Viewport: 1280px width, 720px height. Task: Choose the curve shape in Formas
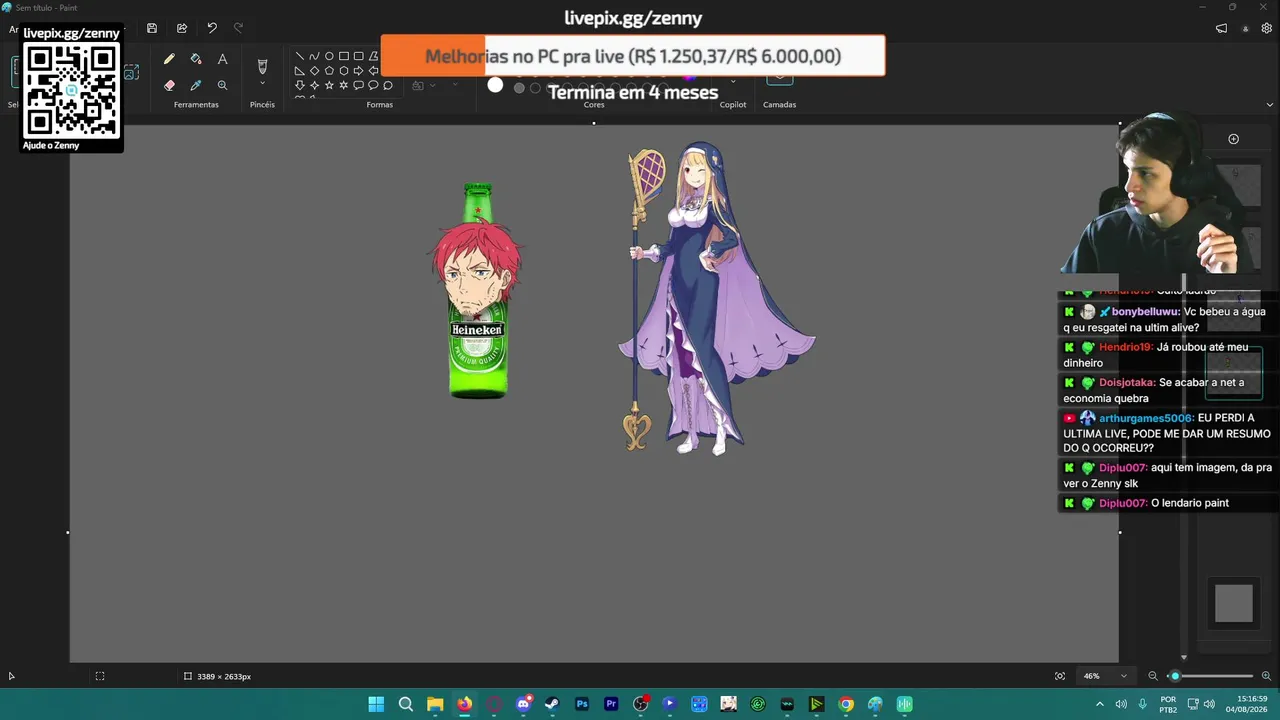pyautogui.click(x=314, y=56)
